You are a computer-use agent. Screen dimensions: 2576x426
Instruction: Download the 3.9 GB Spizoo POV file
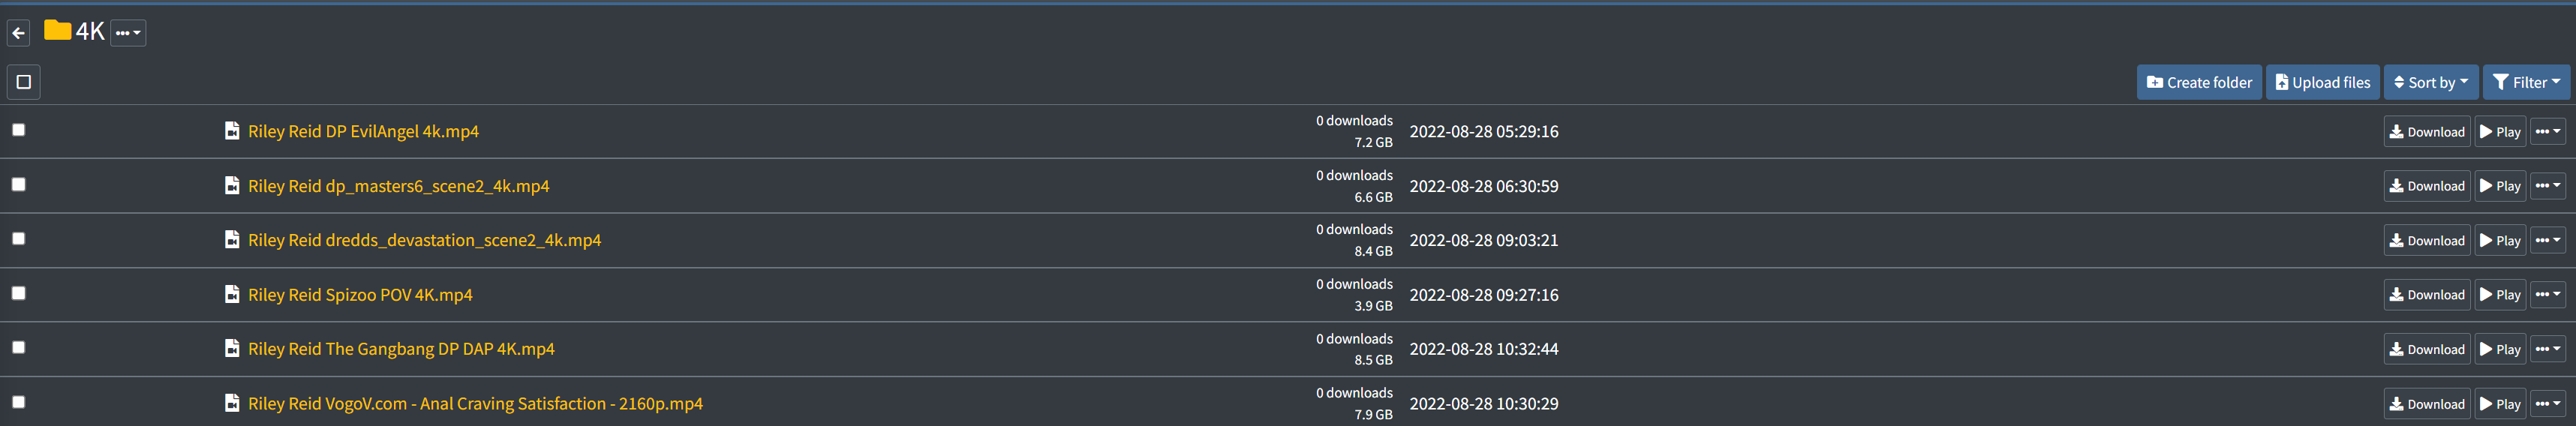coord(2427,295)
